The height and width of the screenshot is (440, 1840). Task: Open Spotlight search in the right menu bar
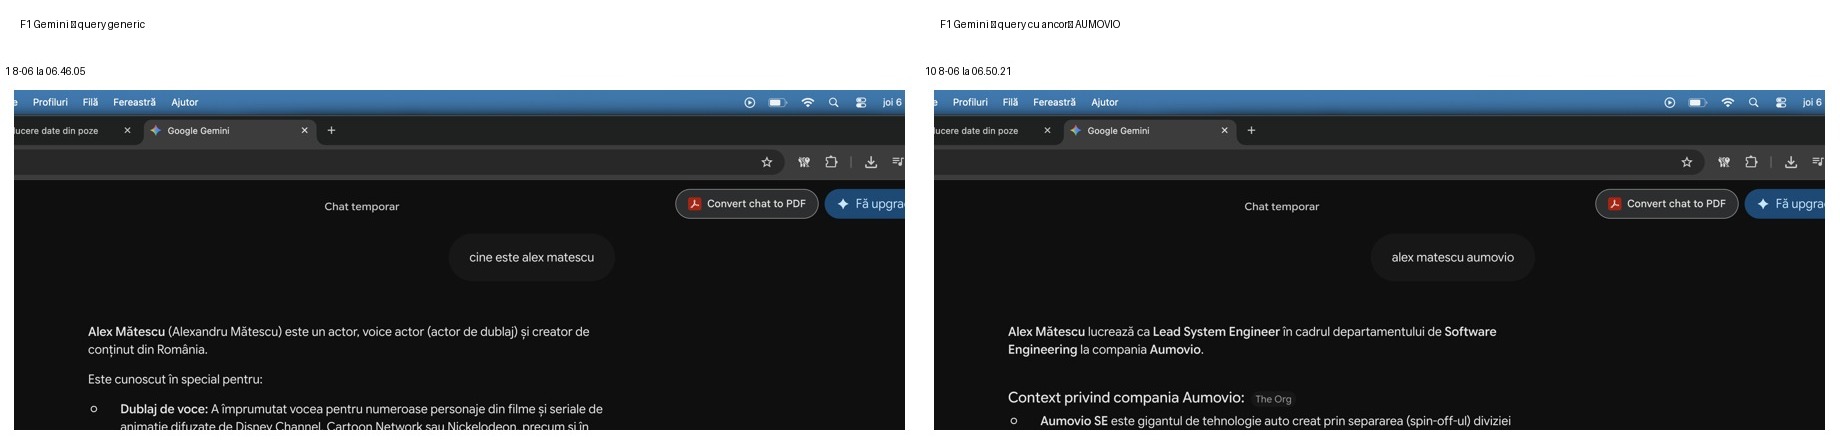[1754, 102]
